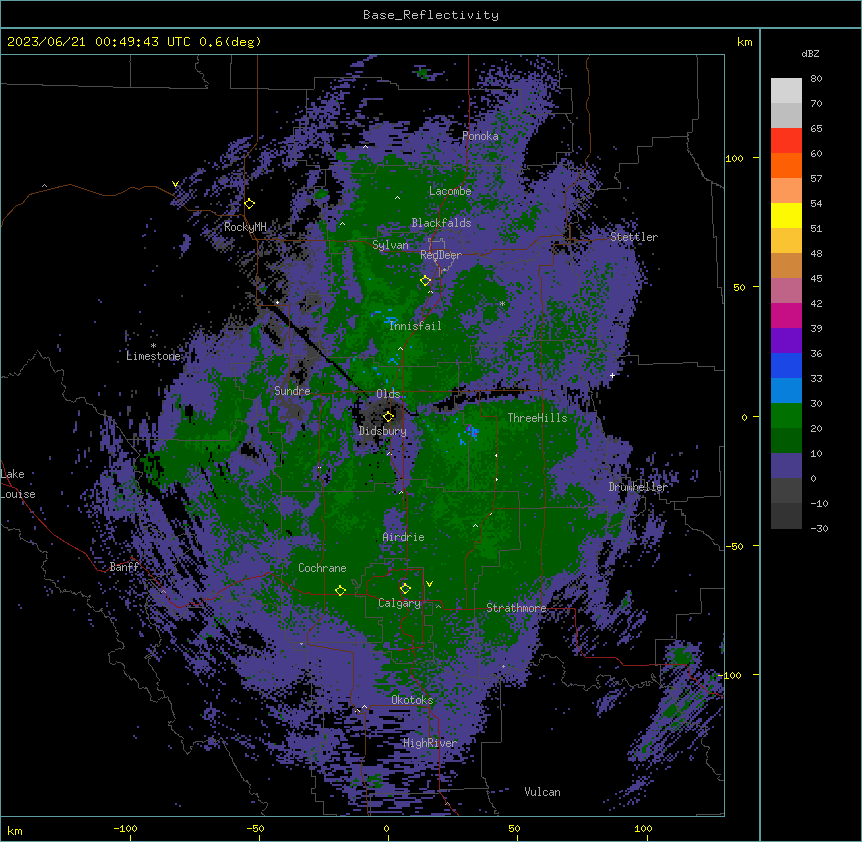
Task: Click the yellow marker above RockyMH
Action: [249, 204]
